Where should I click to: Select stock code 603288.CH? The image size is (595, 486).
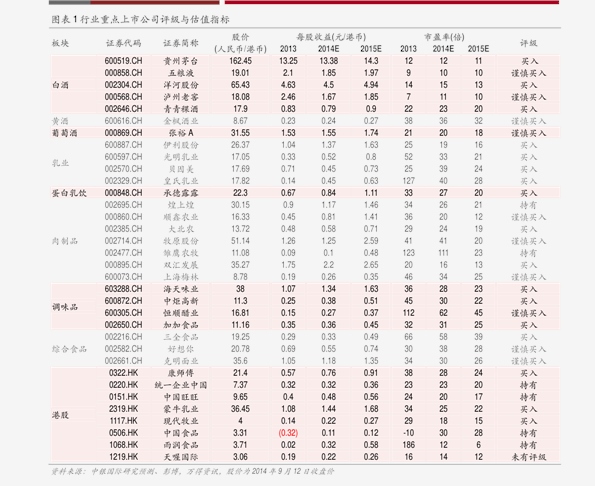coord(123,289)
